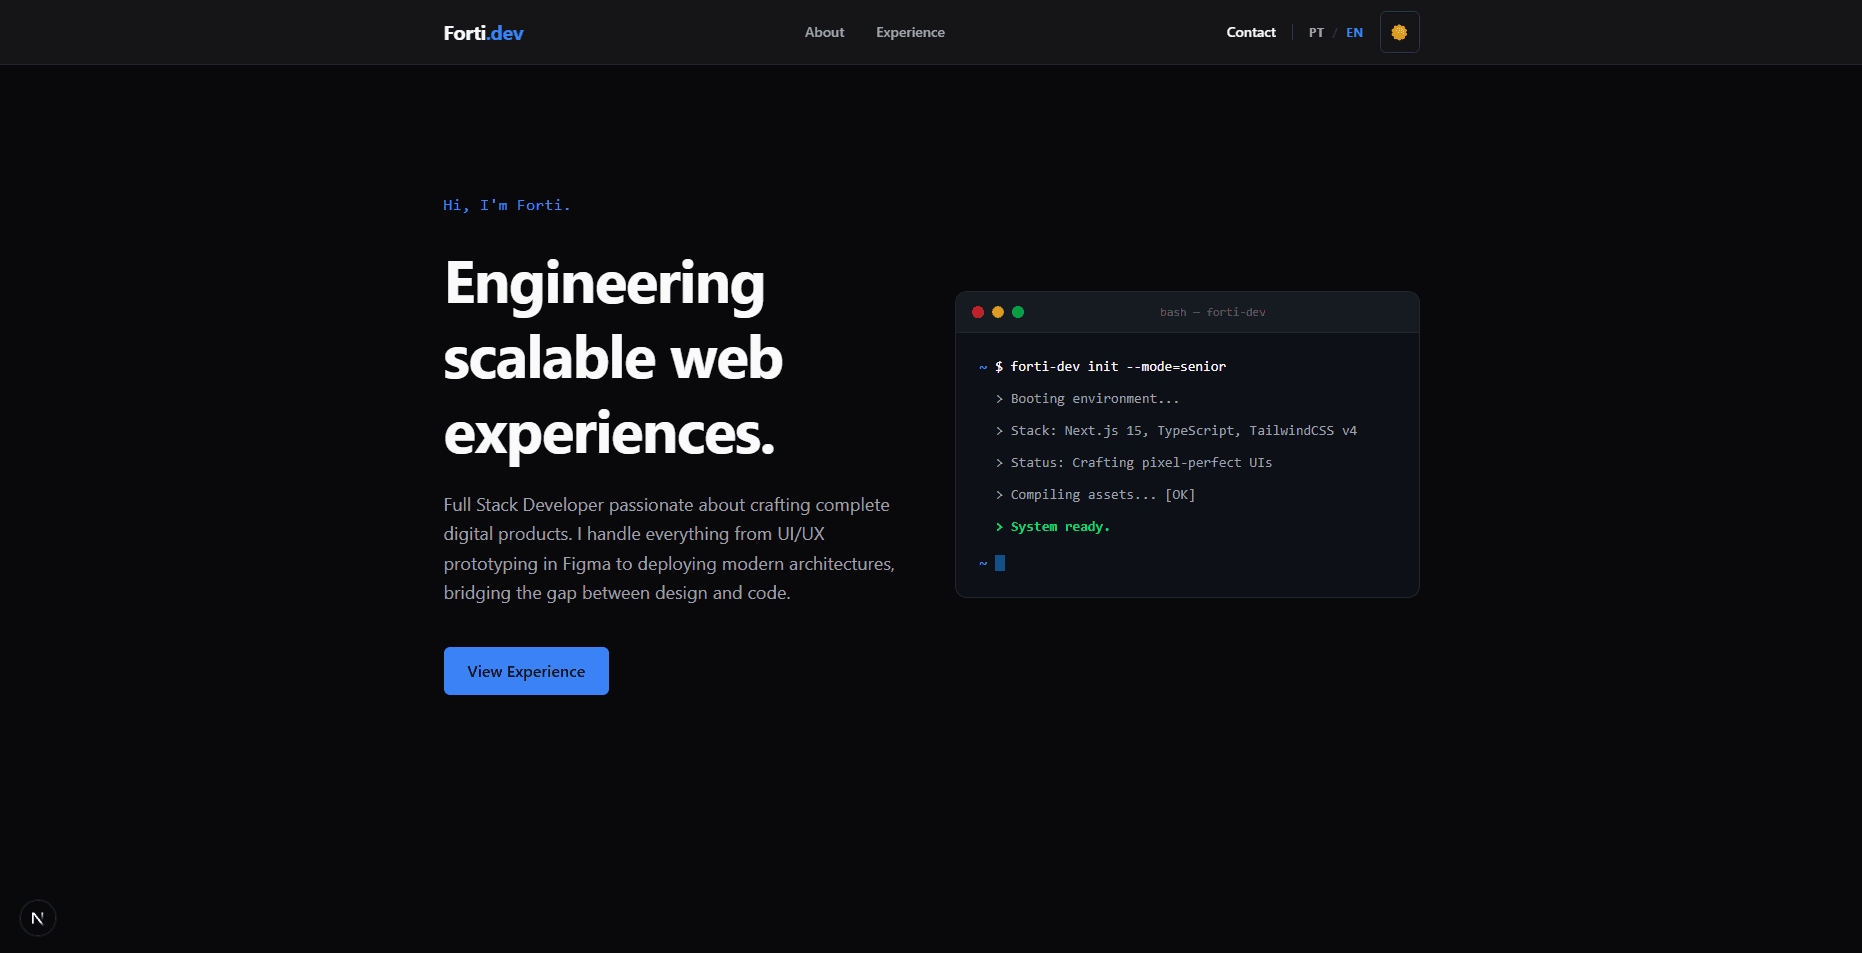
Task: Click the Hi, I'm Forti greeting text
Action: coord(507,205)
